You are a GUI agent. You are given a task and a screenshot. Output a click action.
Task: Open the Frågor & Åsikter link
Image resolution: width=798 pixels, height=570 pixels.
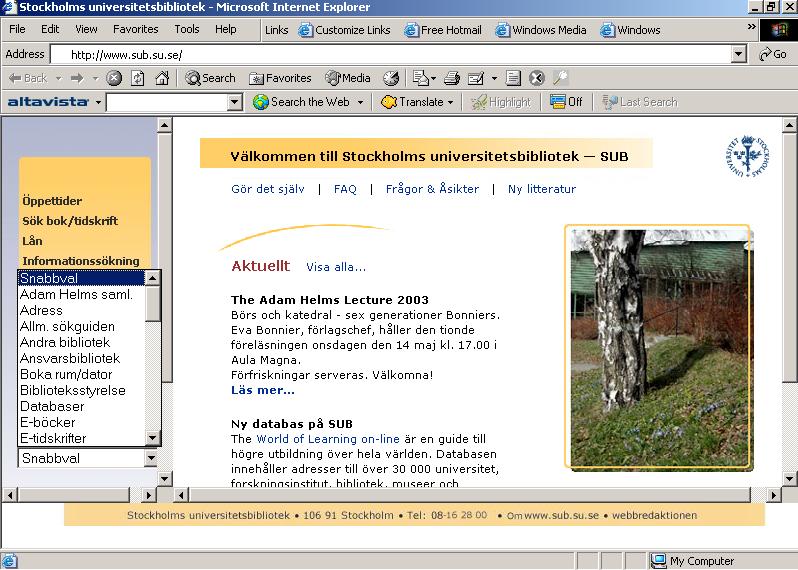(432, 189)
